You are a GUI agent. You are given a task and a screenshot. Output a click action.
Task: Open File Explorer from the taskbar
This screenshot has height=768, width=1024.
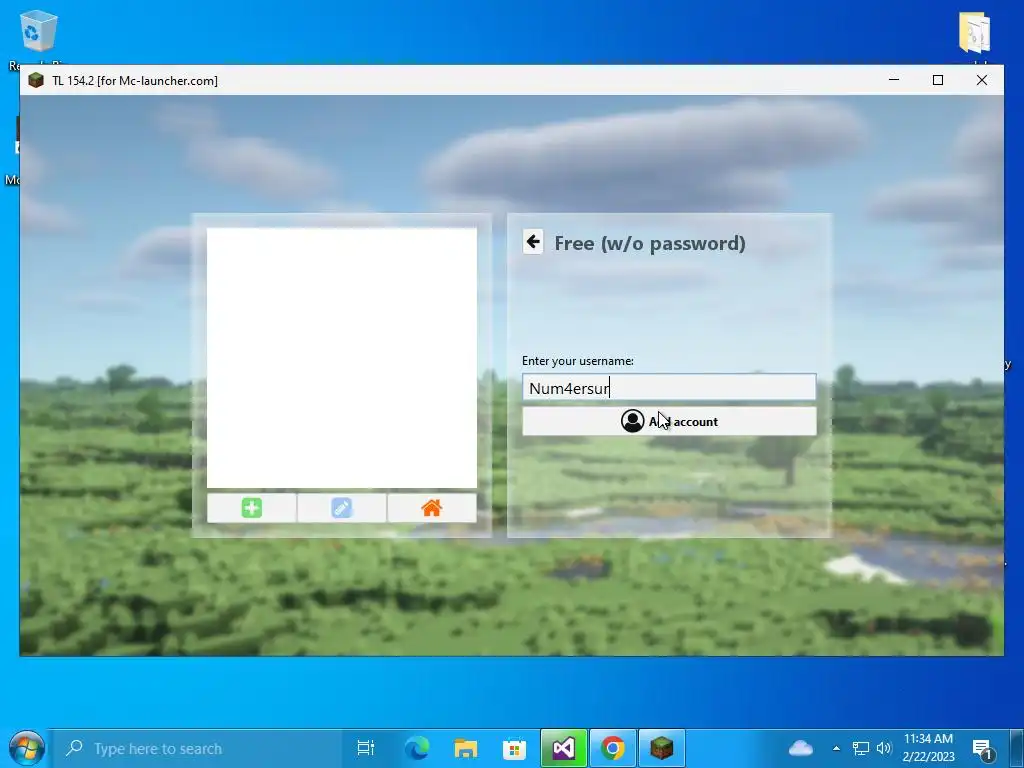tap(465, 748)
